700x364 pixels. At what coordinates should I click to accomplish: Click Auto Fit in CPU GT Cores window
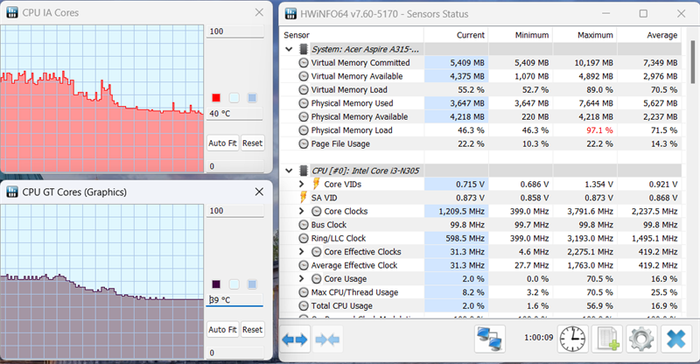[x=222, y=330]
